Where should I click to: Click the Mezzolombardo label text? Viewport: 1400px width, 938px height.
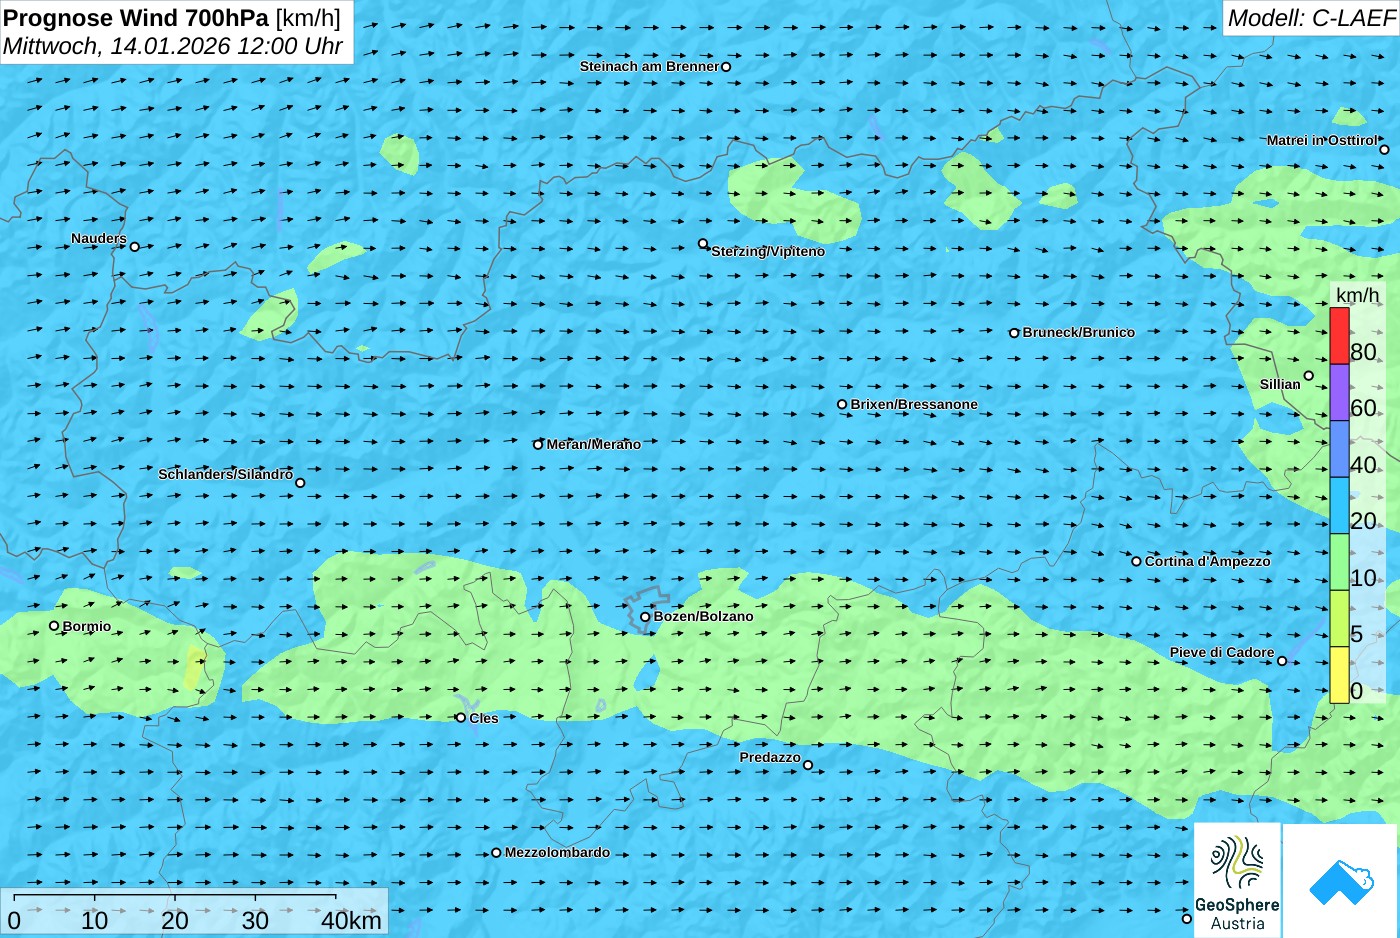pos(557,852)
